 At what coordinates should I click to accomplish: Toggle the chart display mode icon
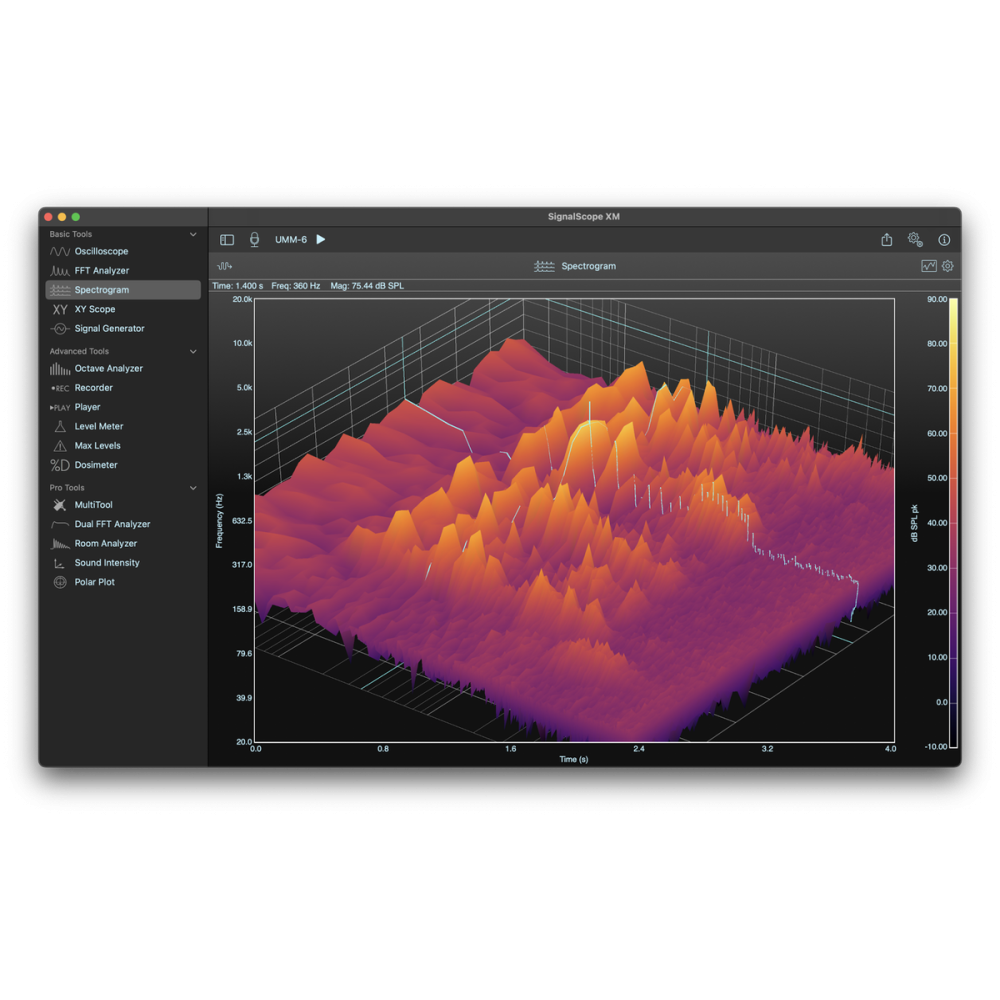point(929,266)
